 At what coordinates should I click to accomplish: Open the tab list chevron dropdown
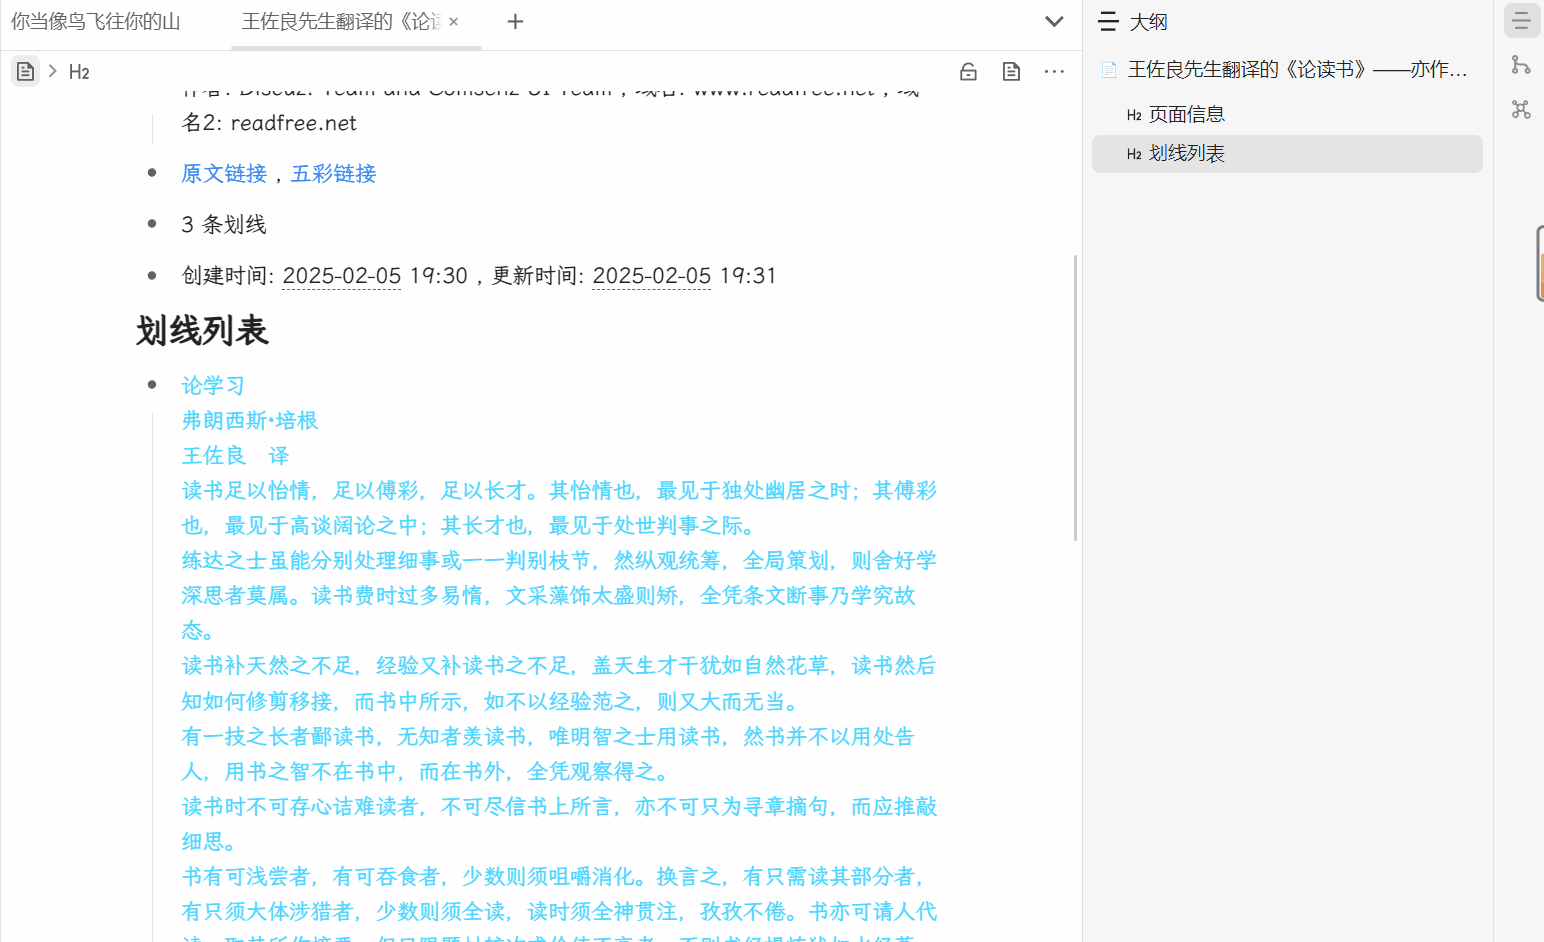coord(1054,21)
